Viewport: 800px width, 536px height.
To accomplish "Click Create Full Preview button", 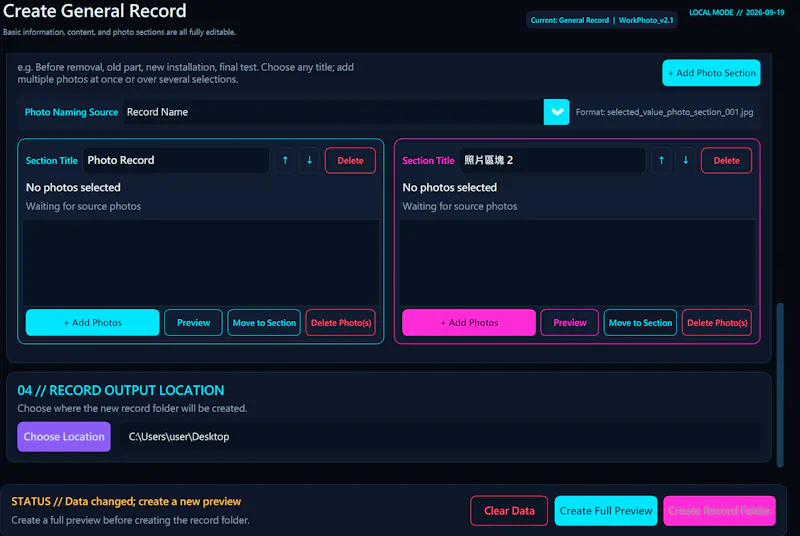I will 606,511.
